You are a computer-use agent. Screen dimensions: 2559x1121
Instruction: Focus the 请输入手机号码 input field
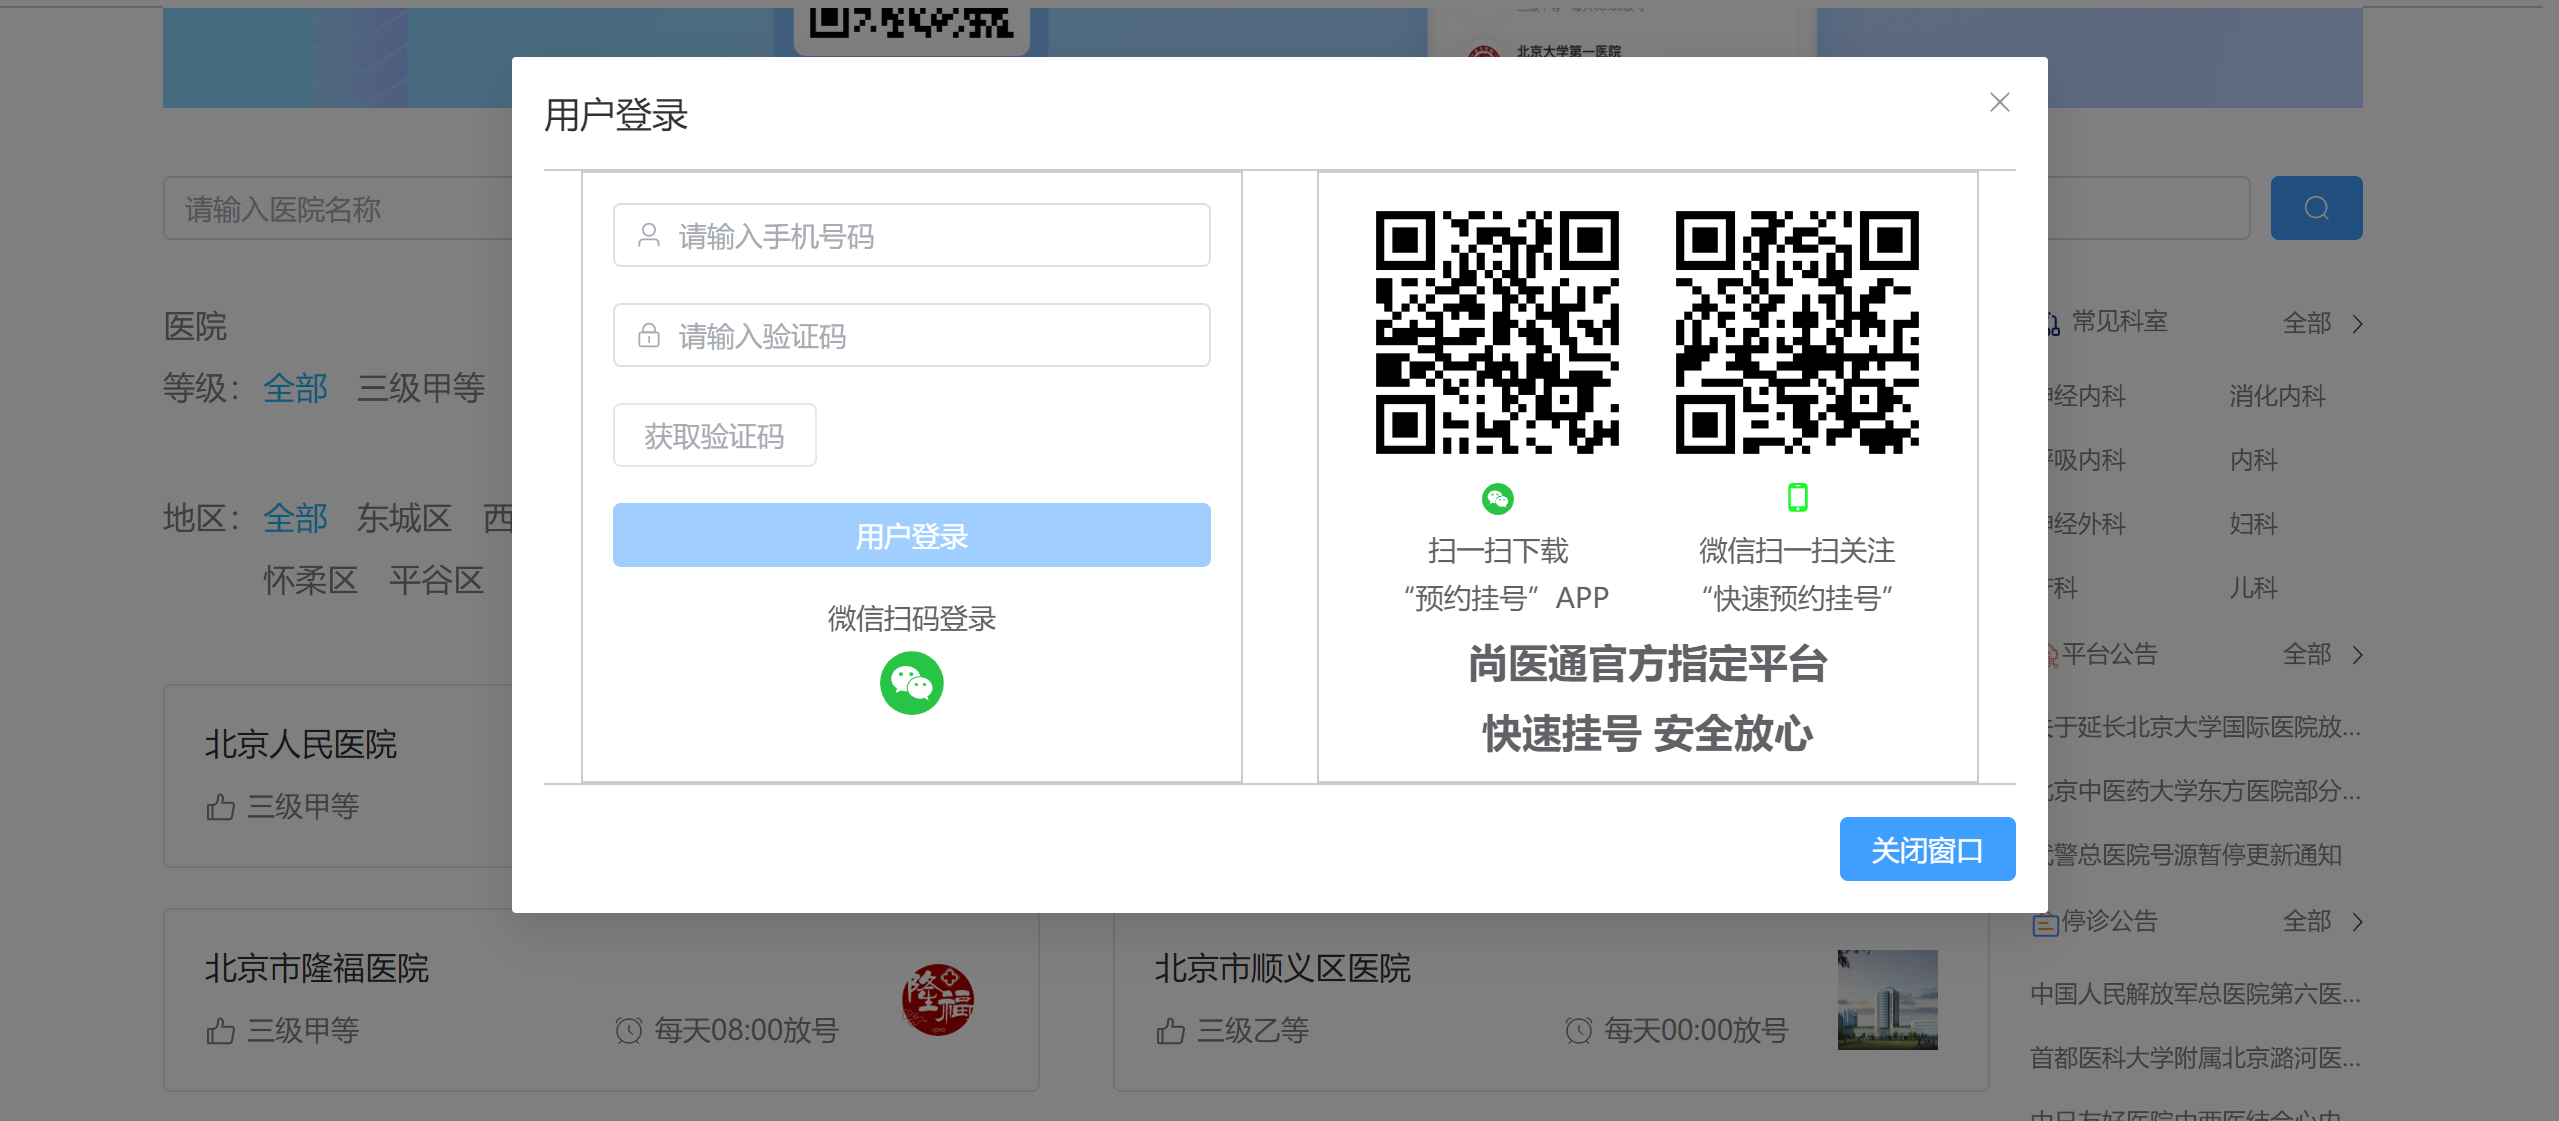(911, 235)
